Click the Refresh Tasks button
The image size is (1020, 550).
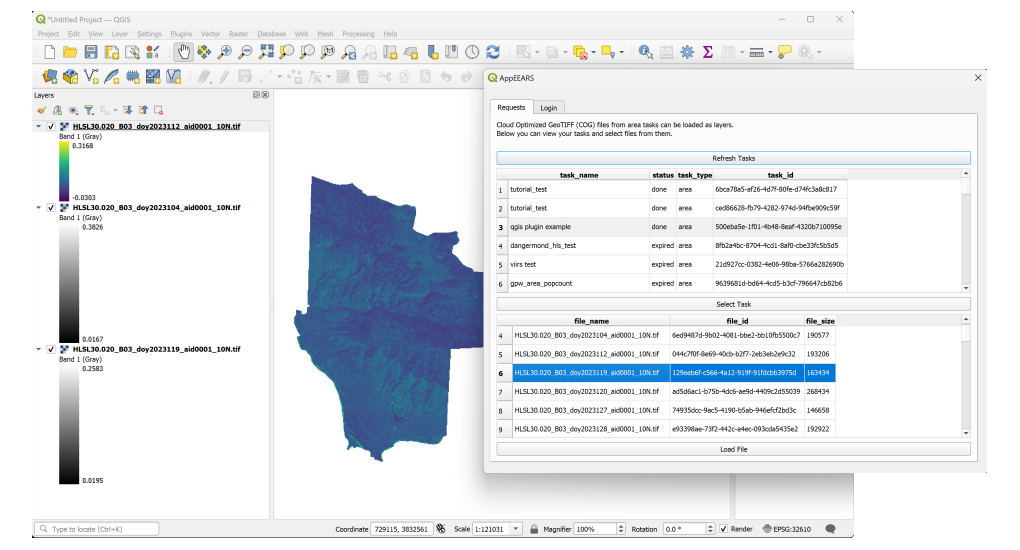click(733, 158)
